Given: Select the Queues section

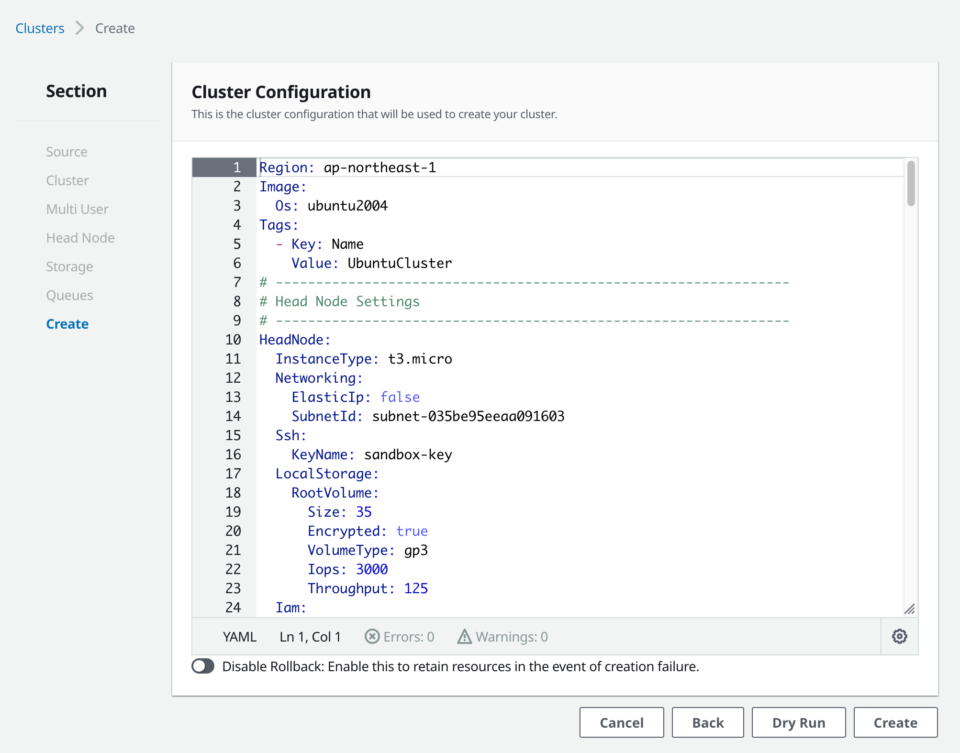Looking at the screenshot, I should coord(69,294).
